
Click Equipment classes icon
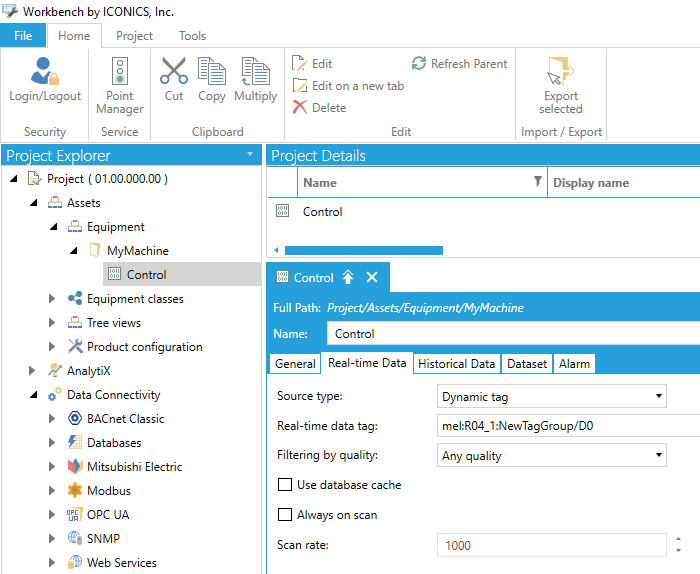[75, 299]
